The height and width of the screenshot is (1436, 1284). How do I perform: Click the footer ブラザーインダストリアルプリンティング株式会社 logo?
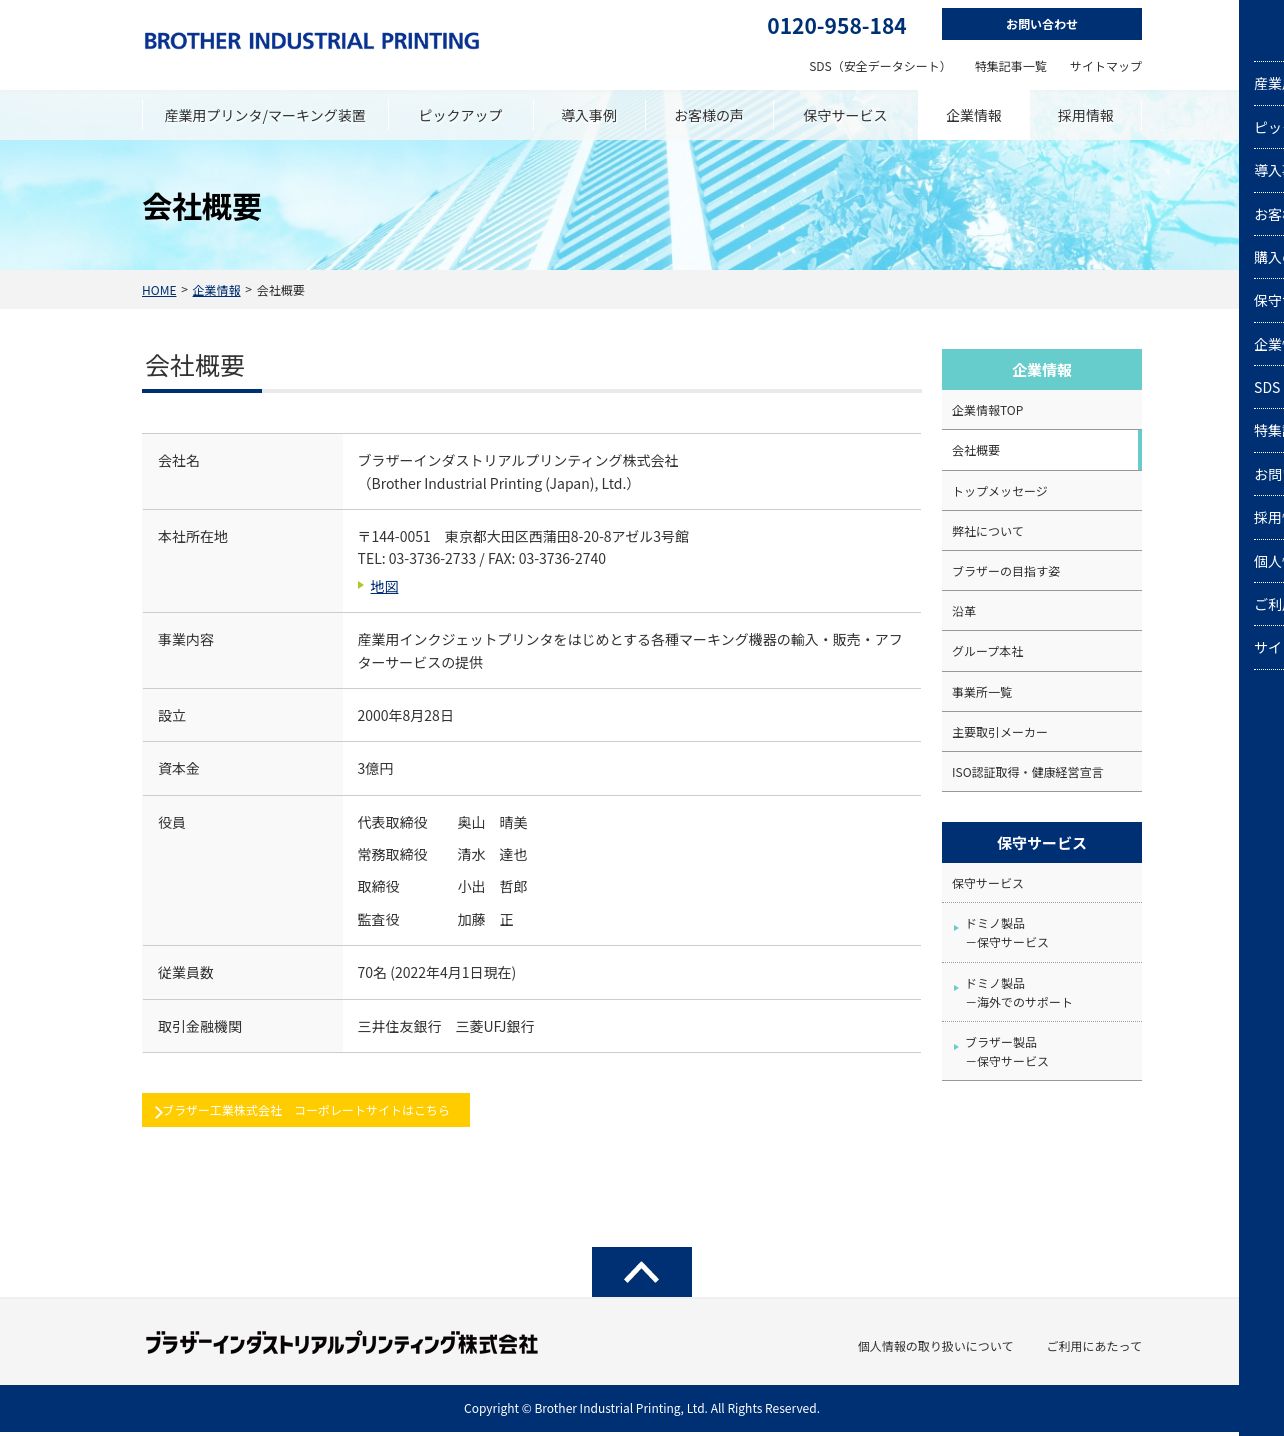pyautogui.click(x=341, y=1343)
